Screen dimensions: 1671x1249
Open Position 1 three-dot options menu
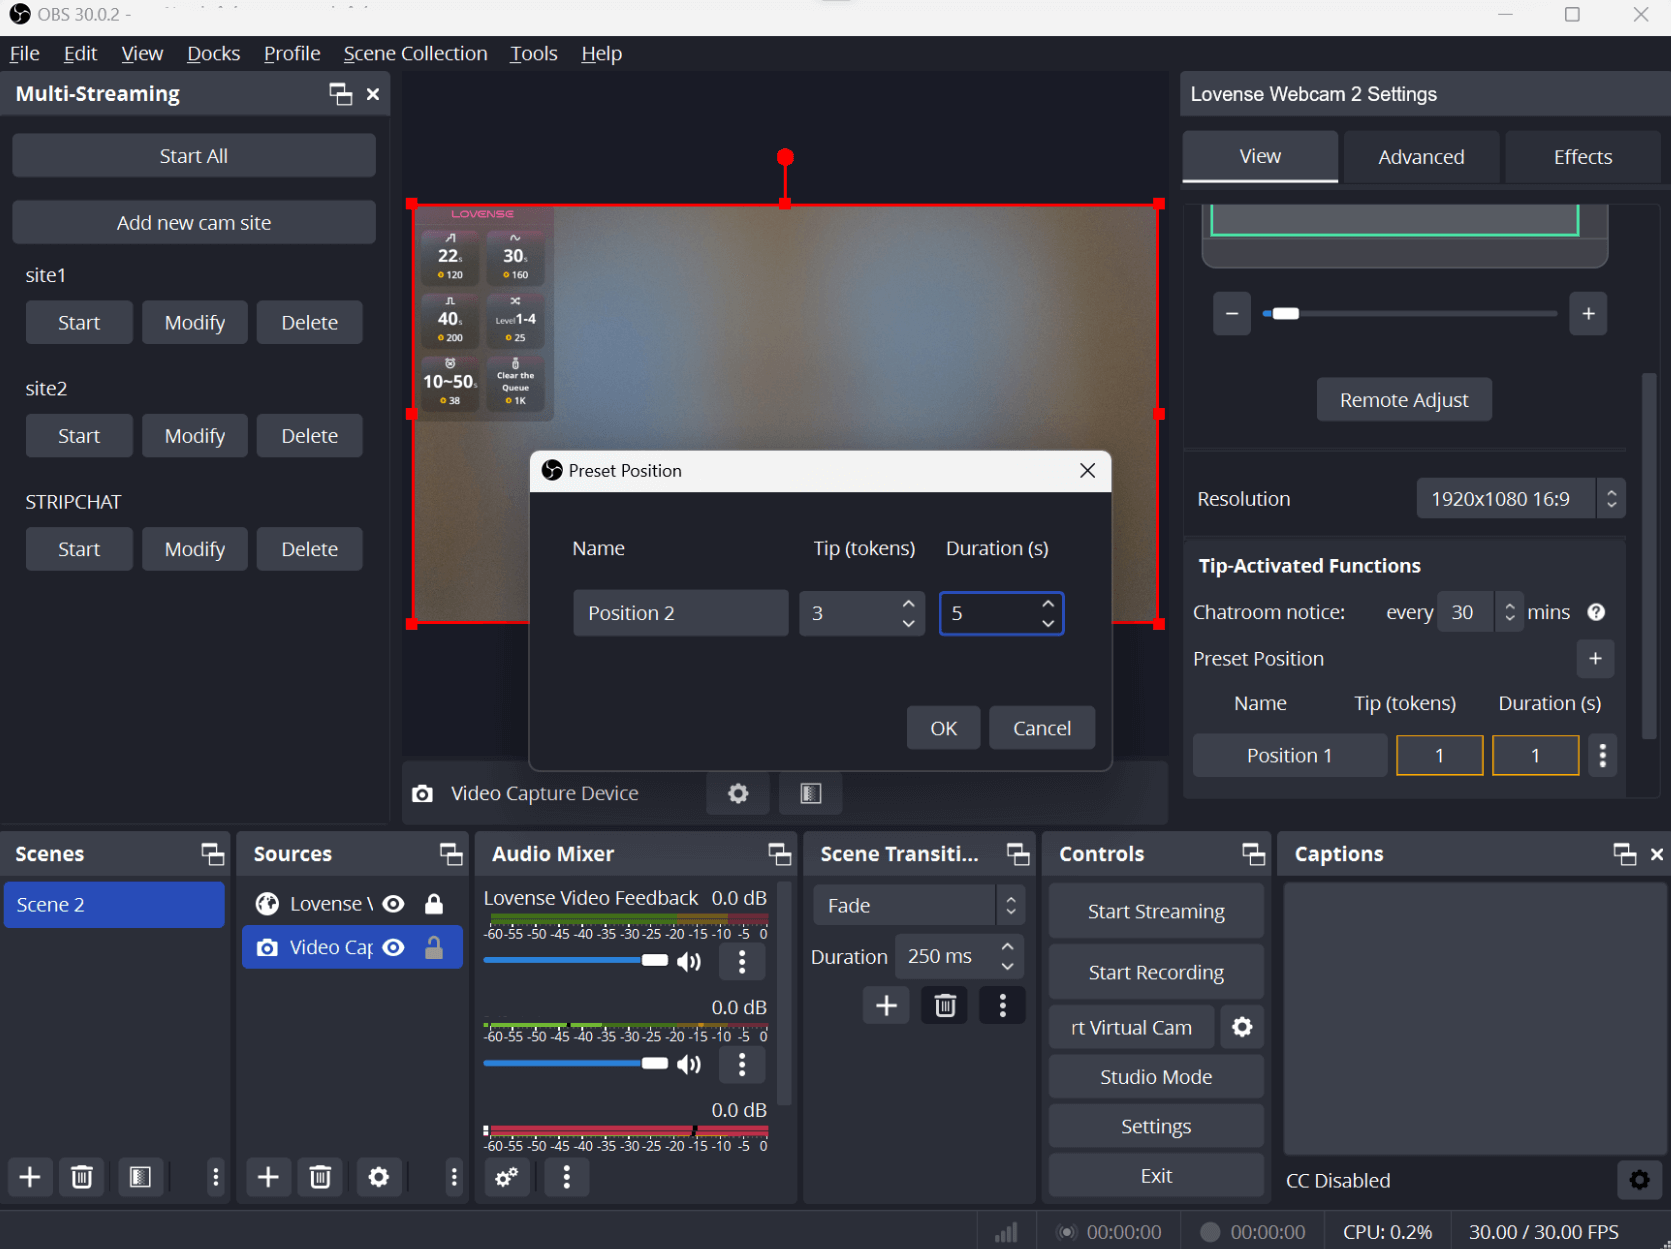click(x=1602, y=755)
